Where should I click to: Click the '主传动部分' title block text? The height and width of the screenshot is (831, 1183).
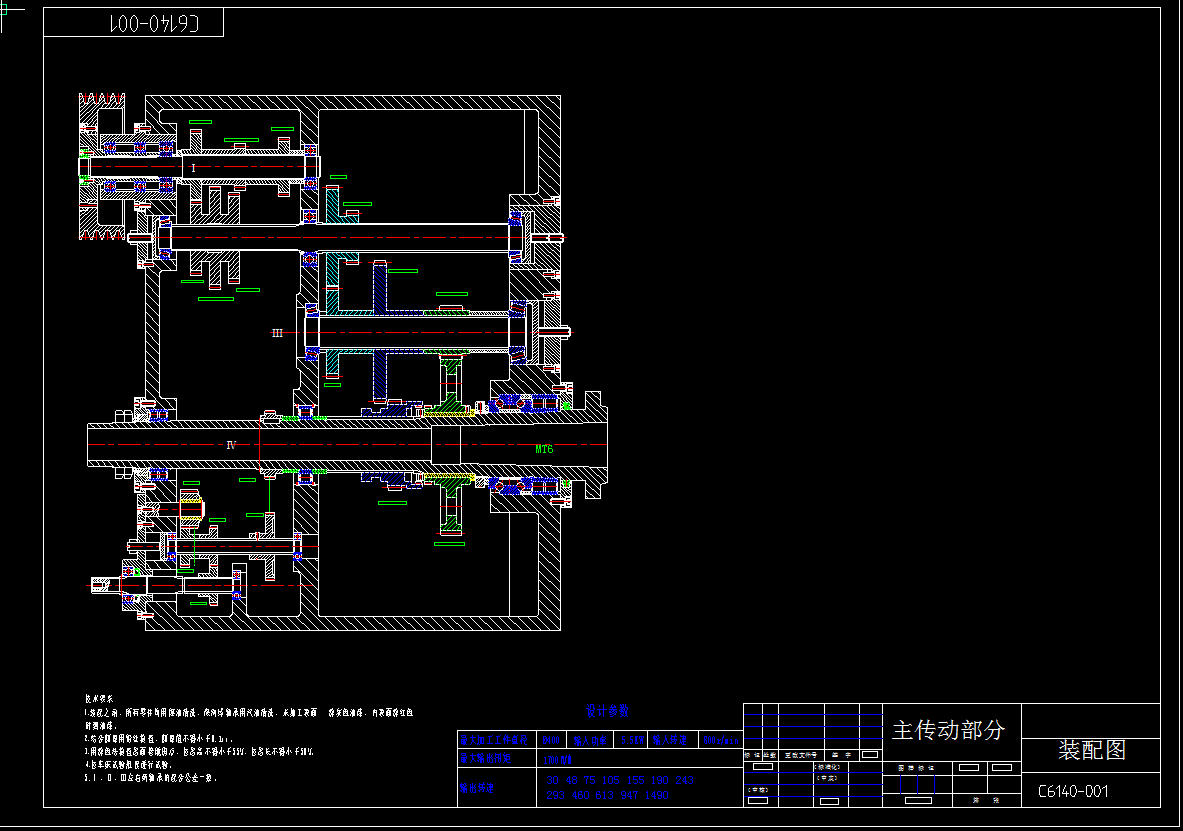(x=948, y=730)
